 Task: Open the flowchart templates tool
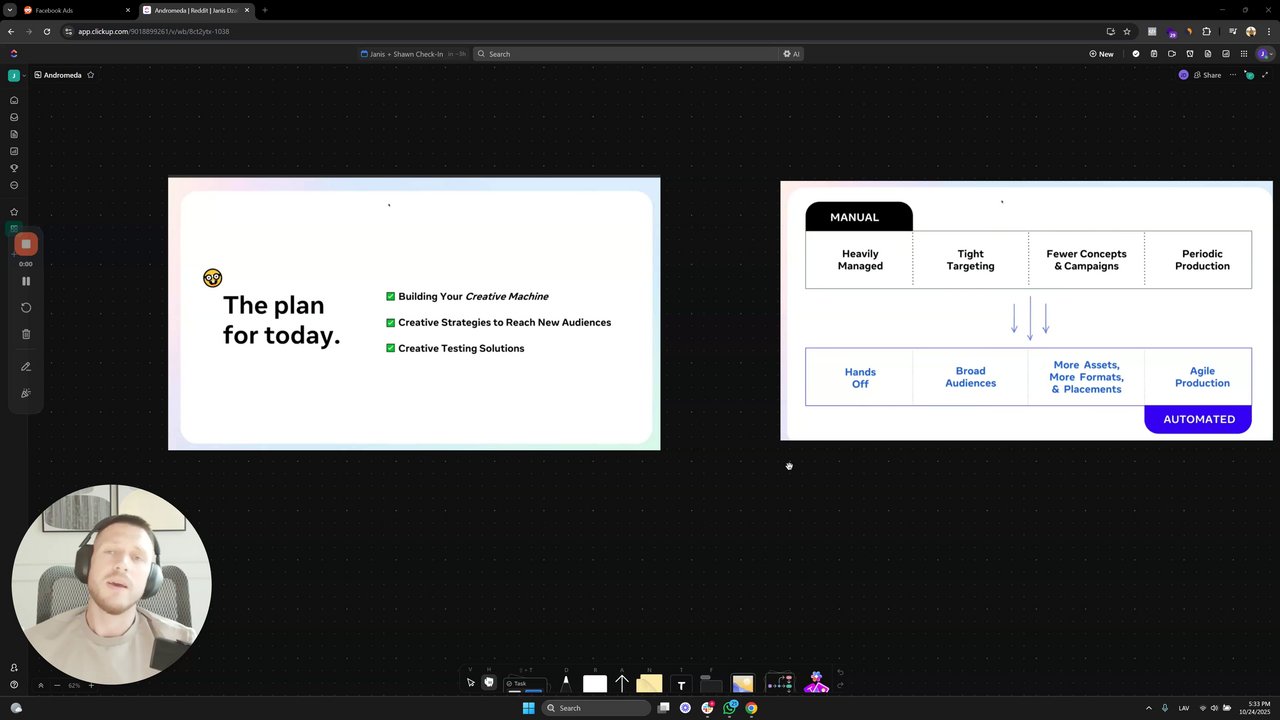point(779,684)
